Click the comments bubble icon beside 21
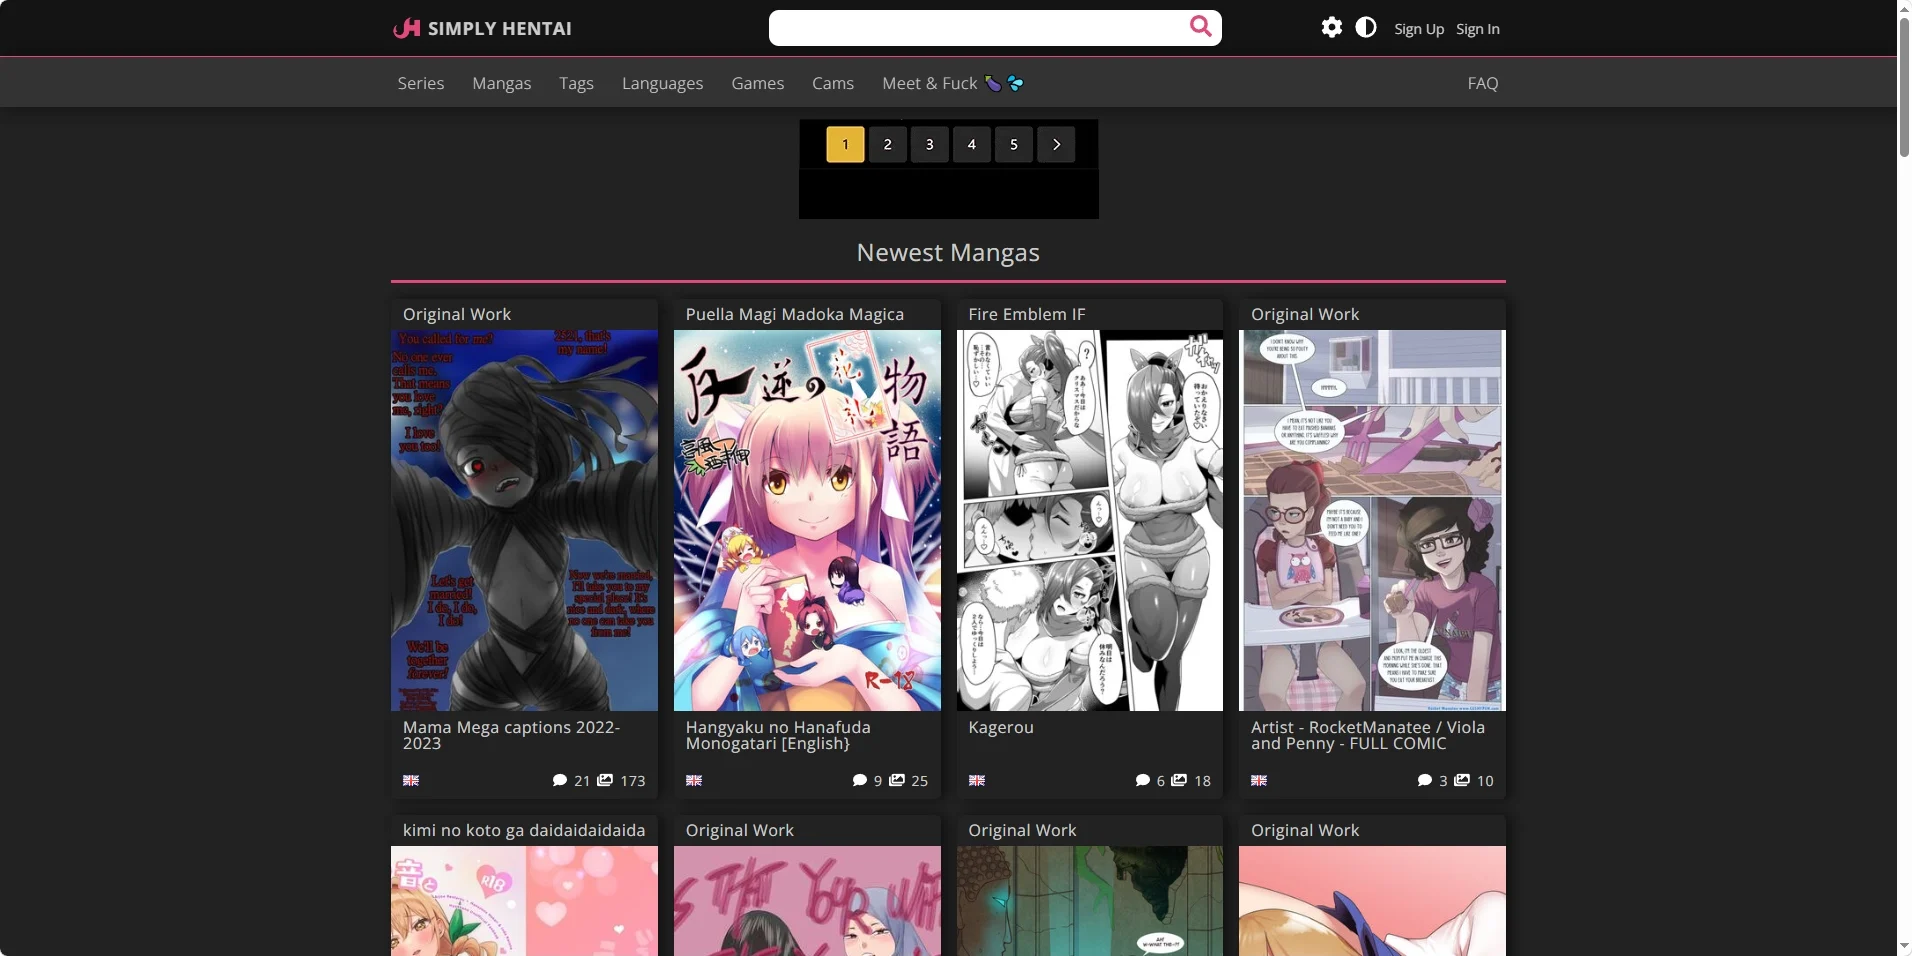Viewport: 1912px width, 956px height. 560,780
